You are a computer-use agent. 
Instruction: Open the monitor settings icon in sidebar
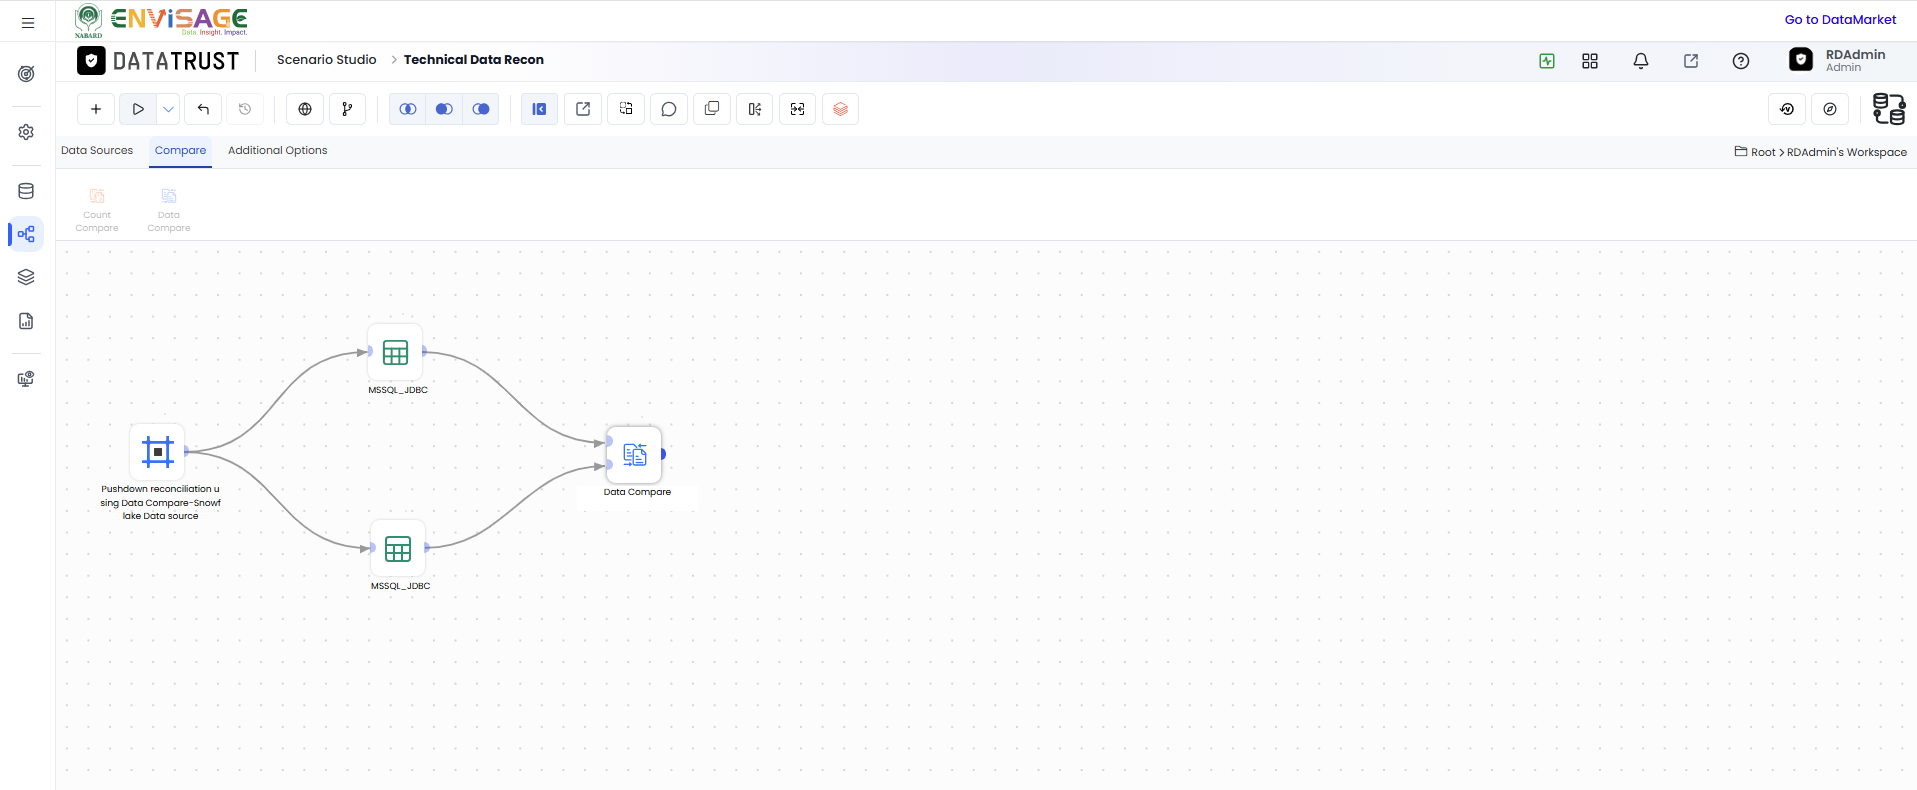(27, 379)
